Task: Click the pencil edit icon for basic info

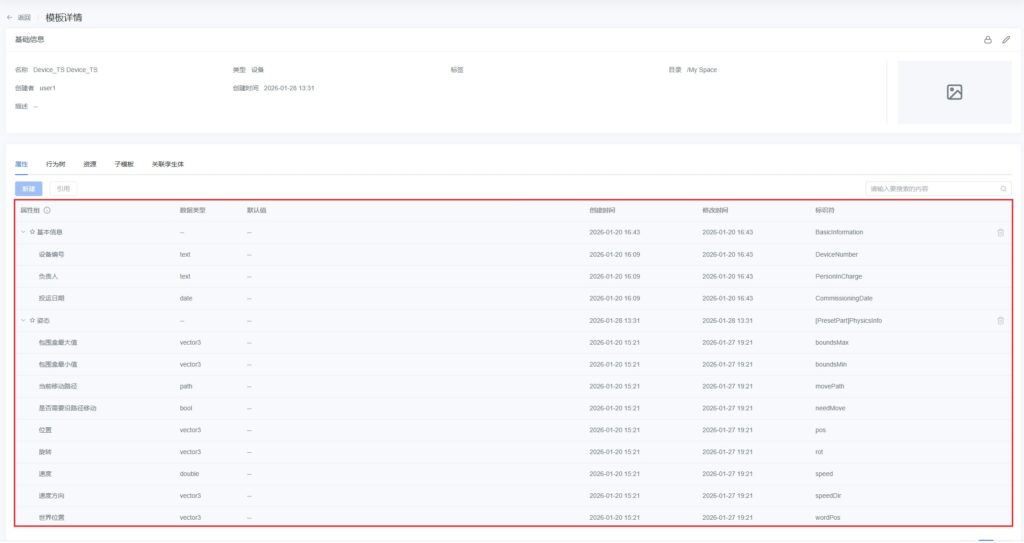Action: tap(1006, 40)
